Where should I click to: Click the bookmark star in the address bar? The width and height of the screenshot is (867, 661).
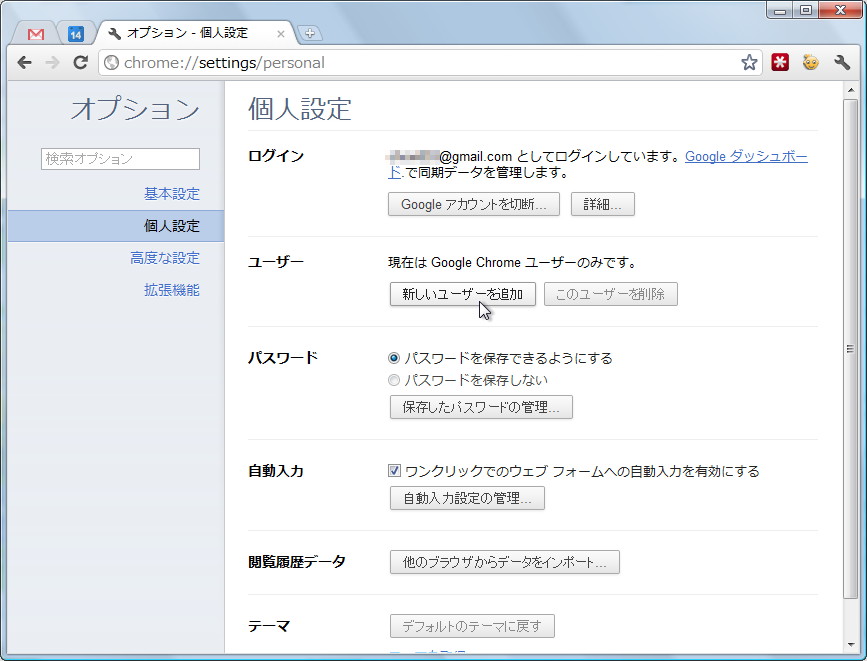tap(749, 61)
